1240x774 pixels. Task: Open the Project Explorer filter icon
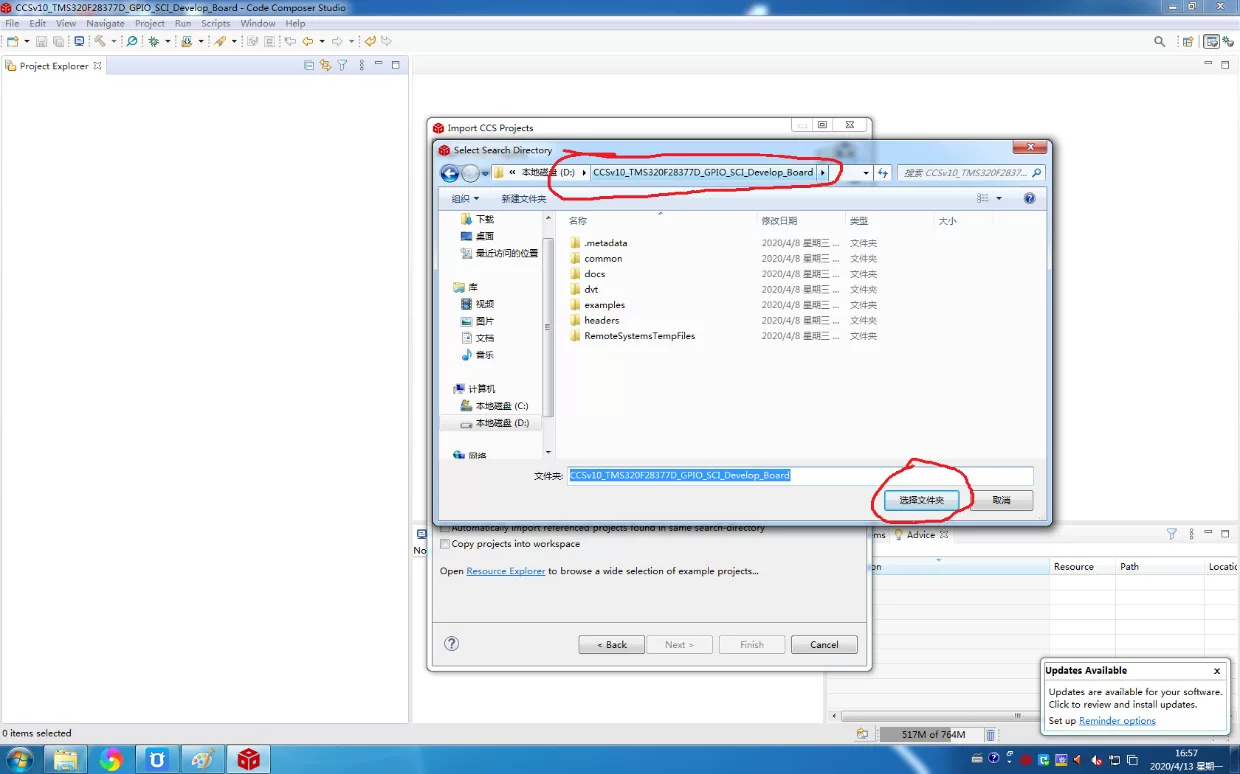(x=342, y=65)
